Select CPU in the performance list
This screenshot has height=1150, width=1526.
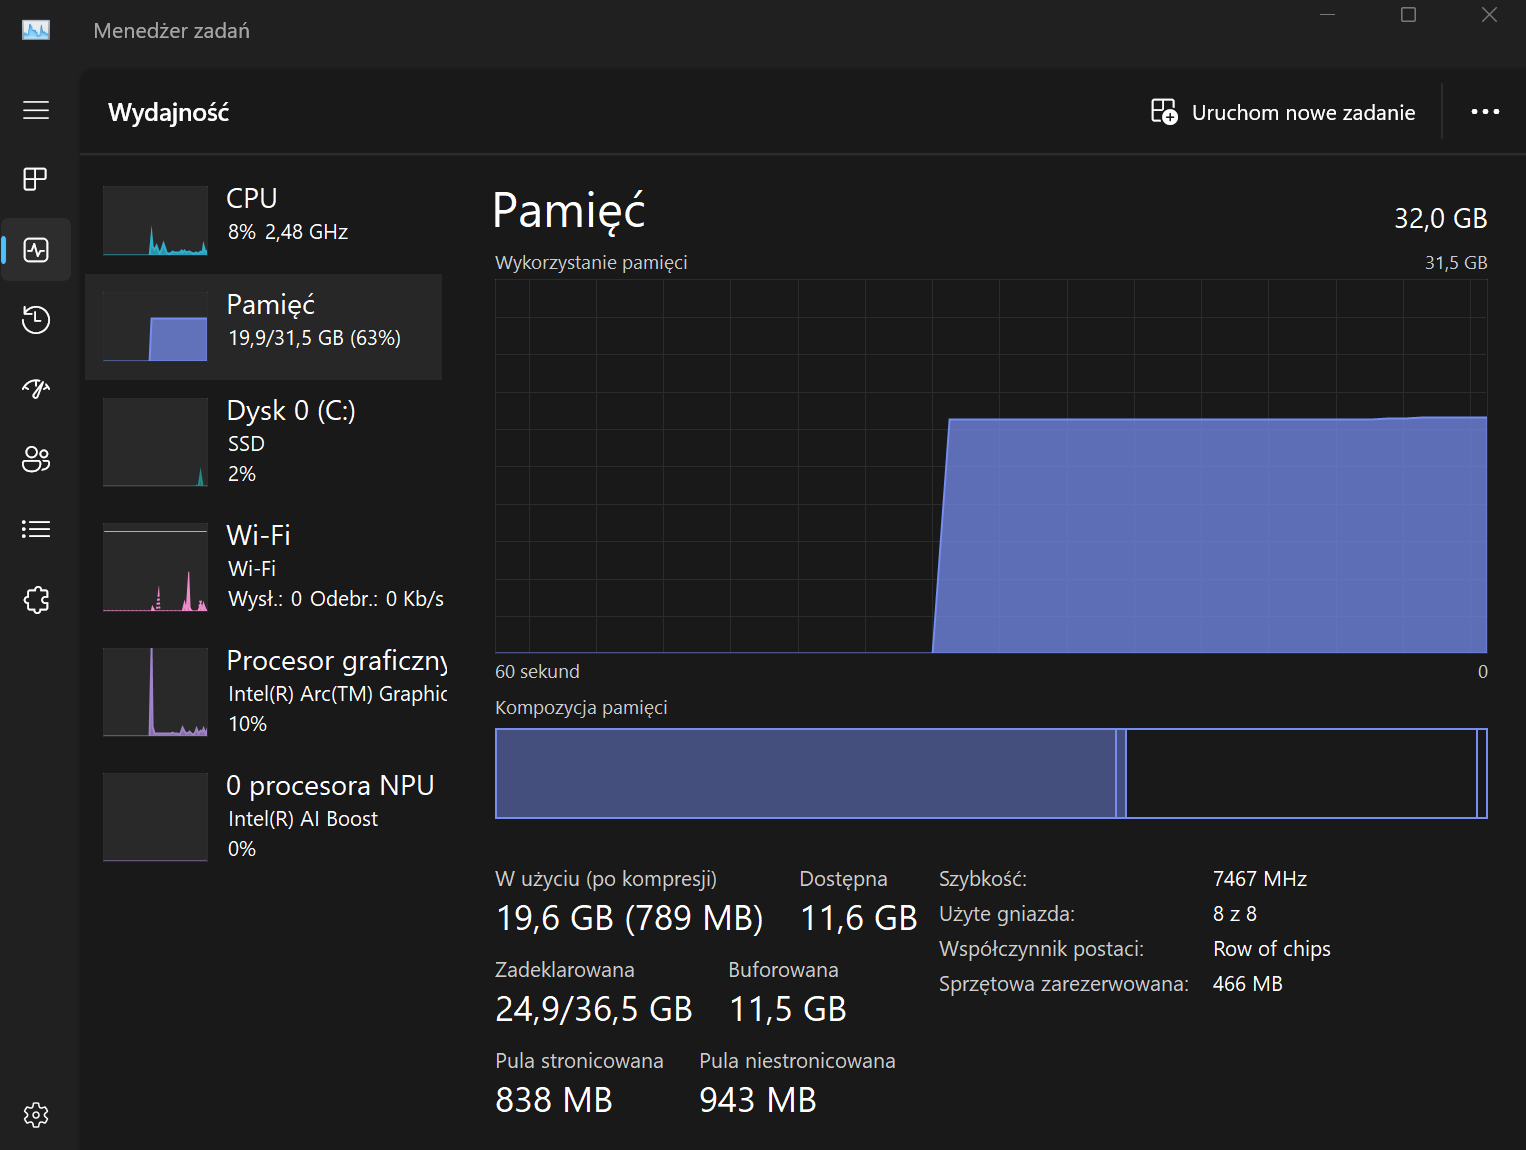click(x=265, y=220)
